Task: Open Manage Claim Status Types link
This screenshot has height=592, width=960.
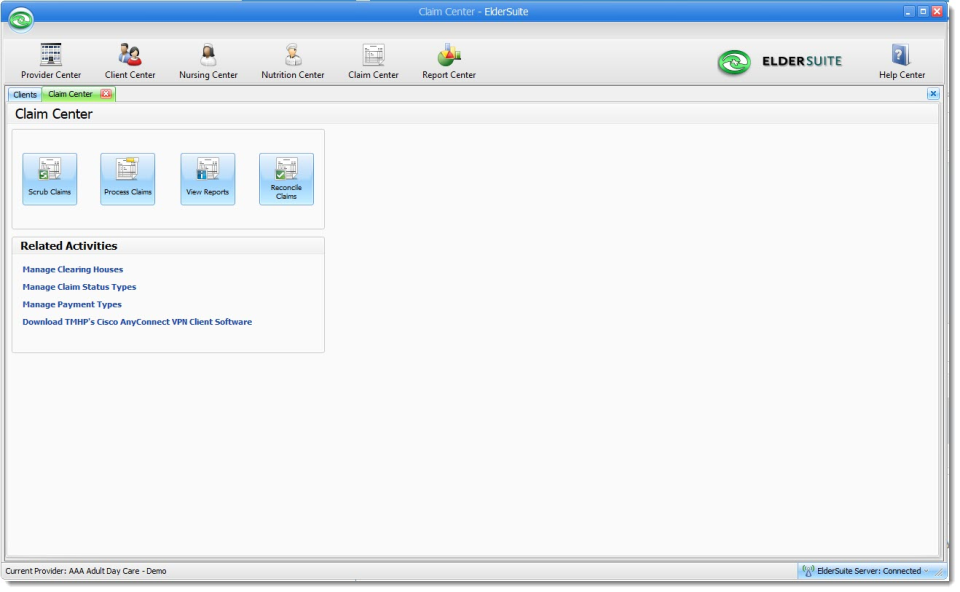Action: click(x=80, y=287)
